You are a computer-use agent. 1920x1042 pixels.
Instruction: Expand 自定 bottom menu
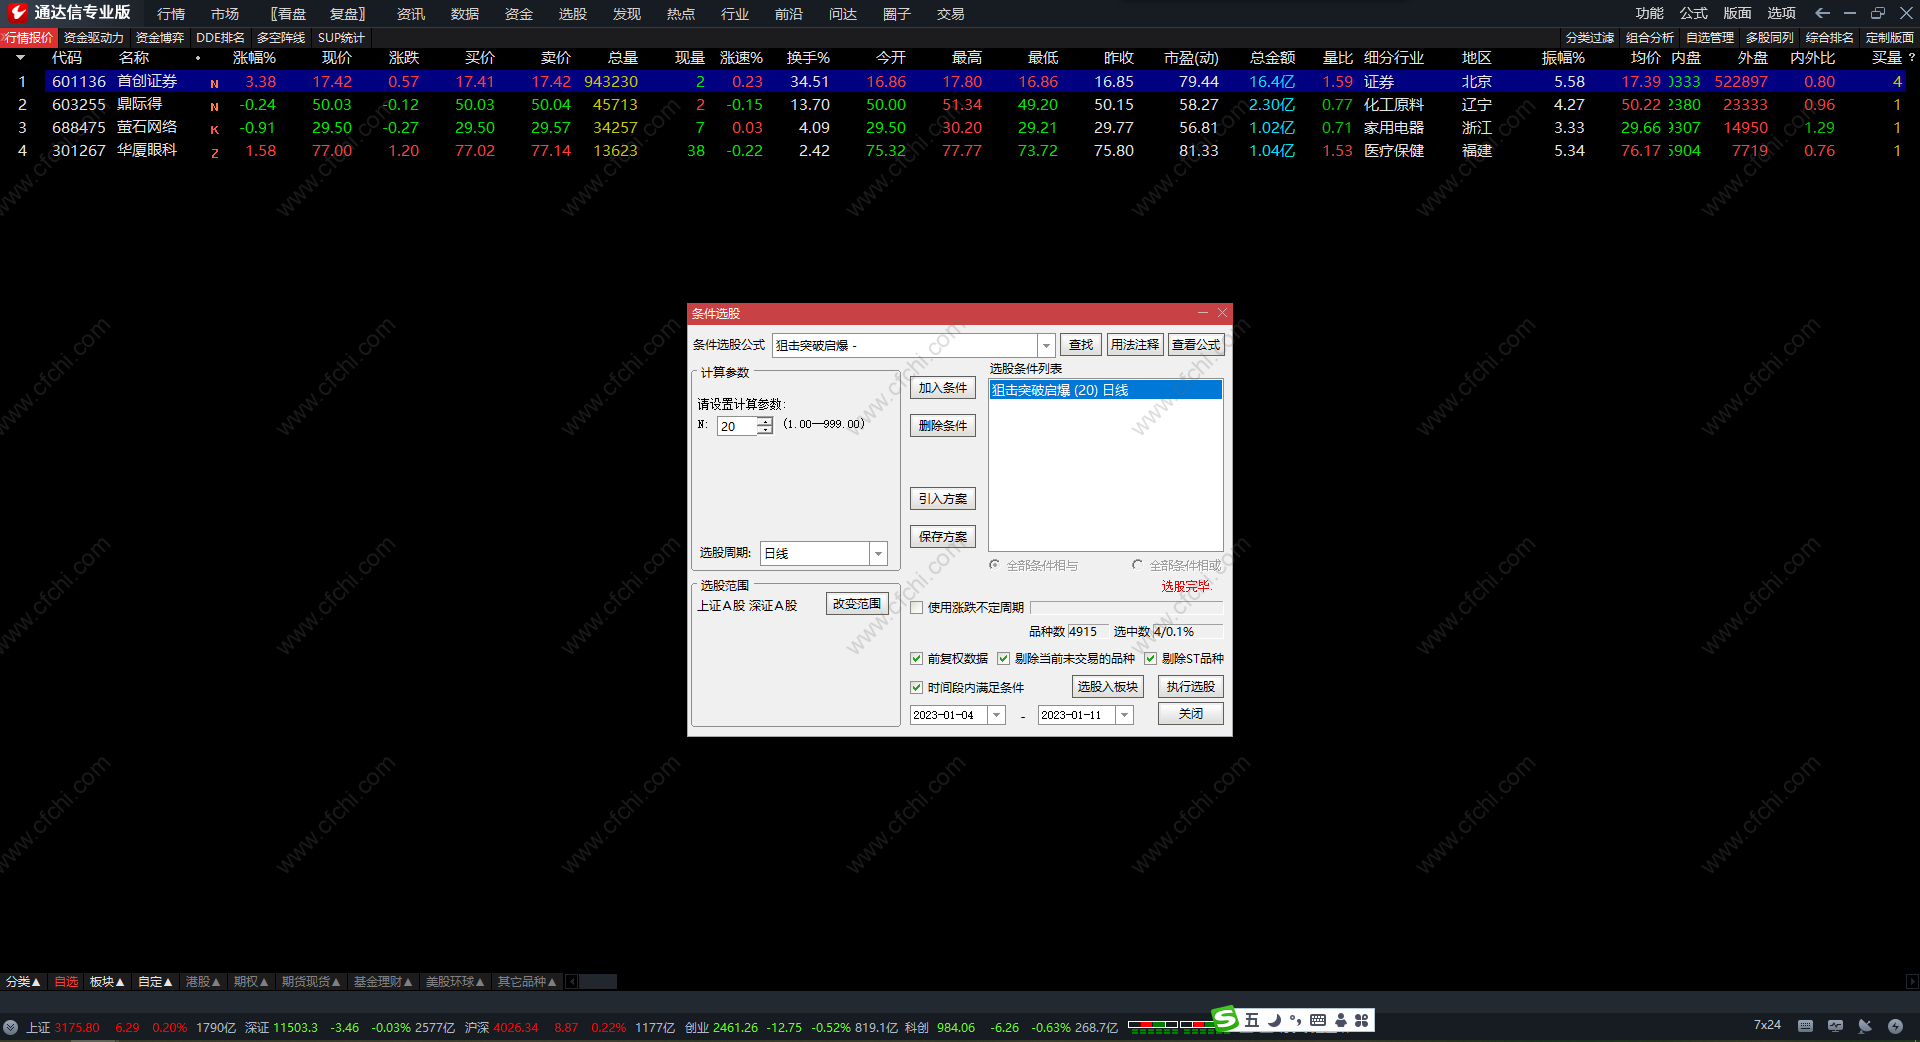(155, 982)
